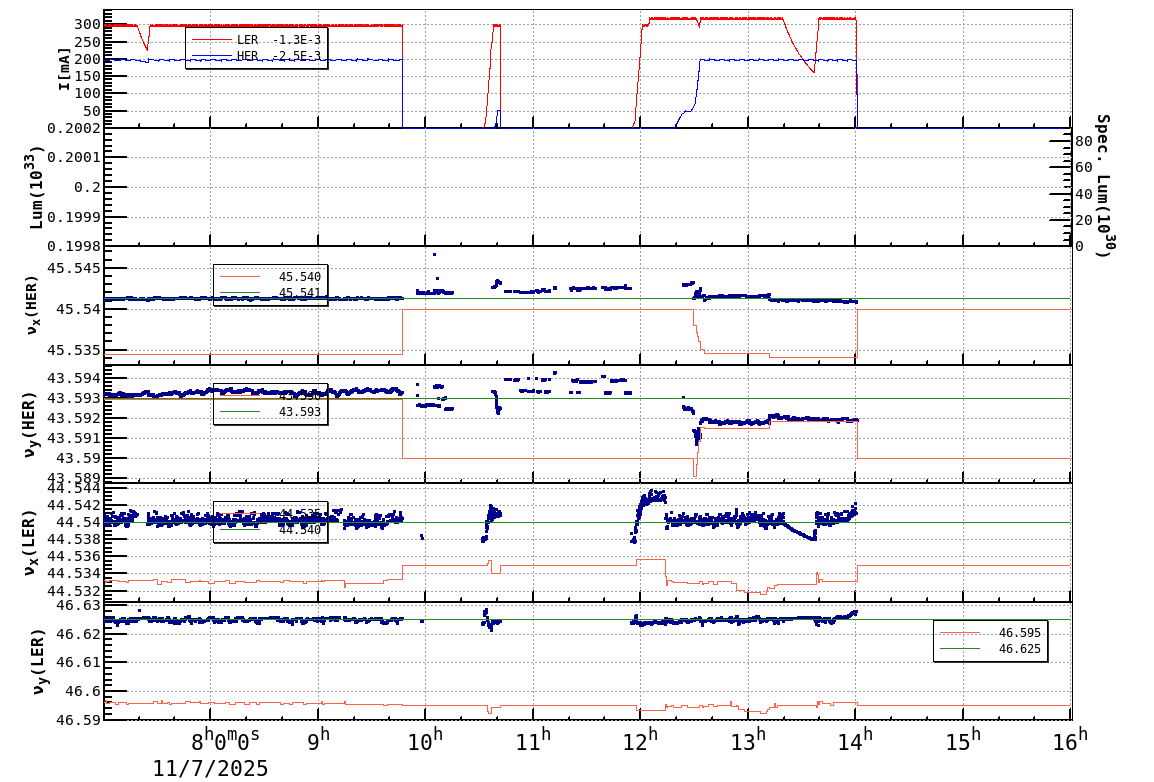Click the 45.545 tick label
Screen dimensions: 1154x782
point(74,268)
